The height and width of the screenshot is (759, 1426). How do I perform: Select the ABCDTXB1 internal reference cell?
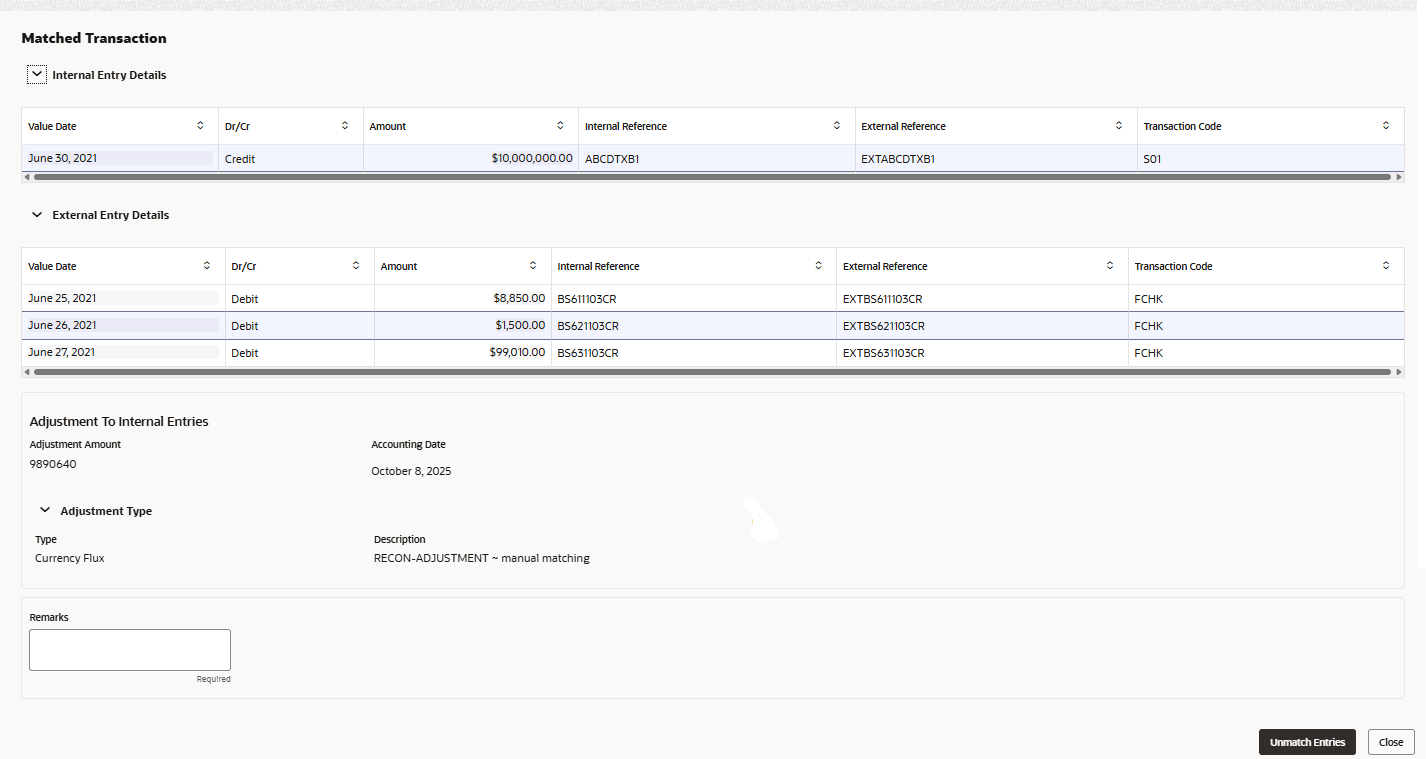pos(717,158)
